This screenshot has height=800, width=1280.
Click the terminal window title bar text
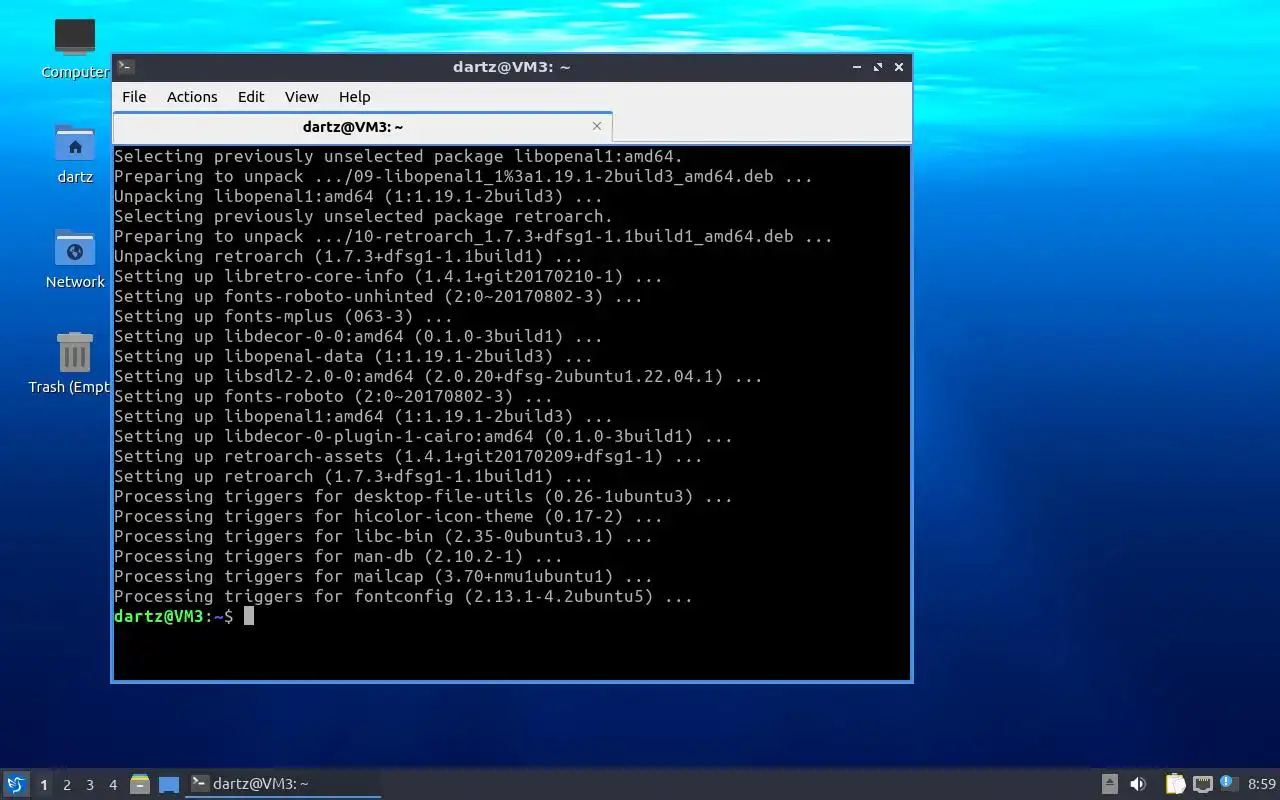click(x=511, y=67)
